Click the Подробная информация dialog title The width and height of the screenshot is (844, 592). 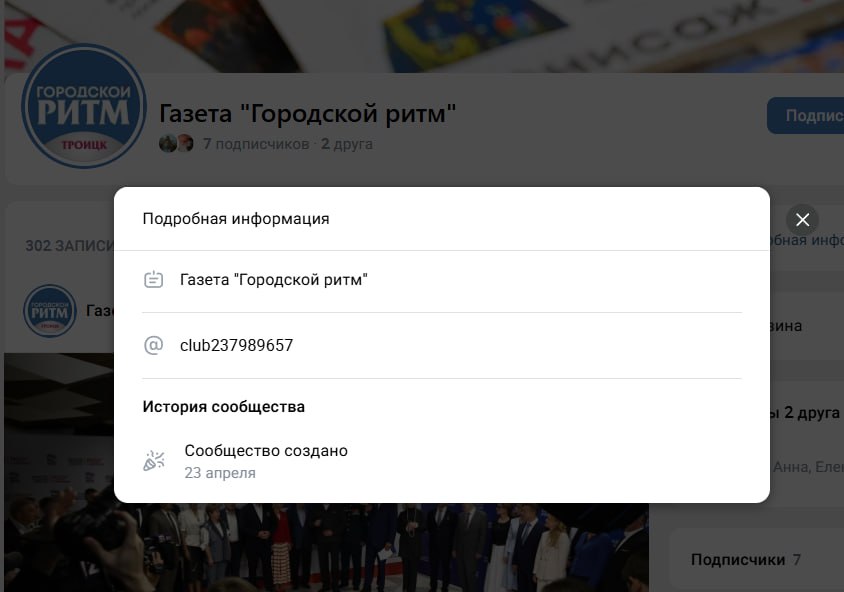(x=236, y=219)
